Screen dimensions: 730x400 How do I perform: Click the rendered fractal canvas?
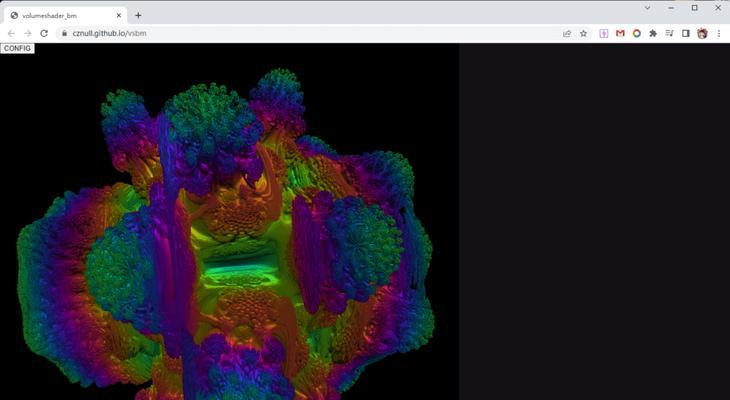pyautogui.click(x=230, y=222)
